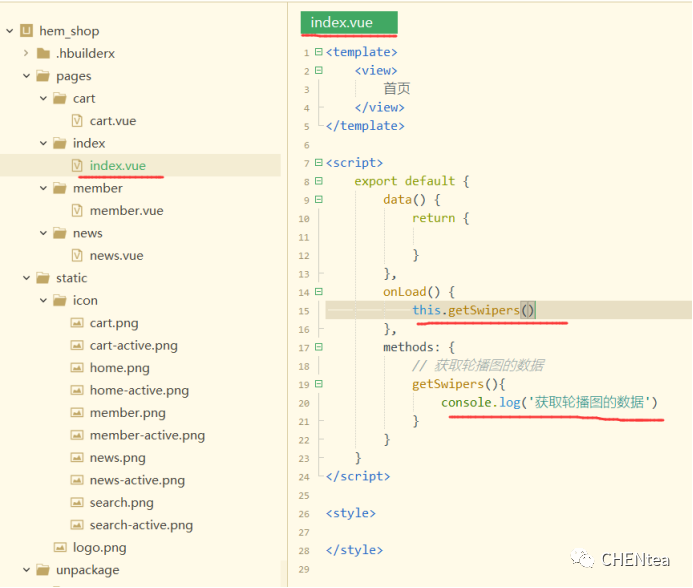
Task: Select index.vue in the project tree
Action: coord(117,166)
